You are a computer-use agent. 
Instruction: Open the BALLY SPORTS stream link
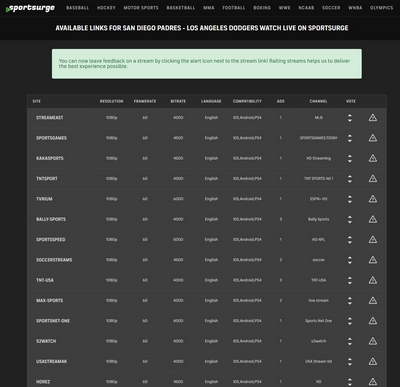(51, 219)
